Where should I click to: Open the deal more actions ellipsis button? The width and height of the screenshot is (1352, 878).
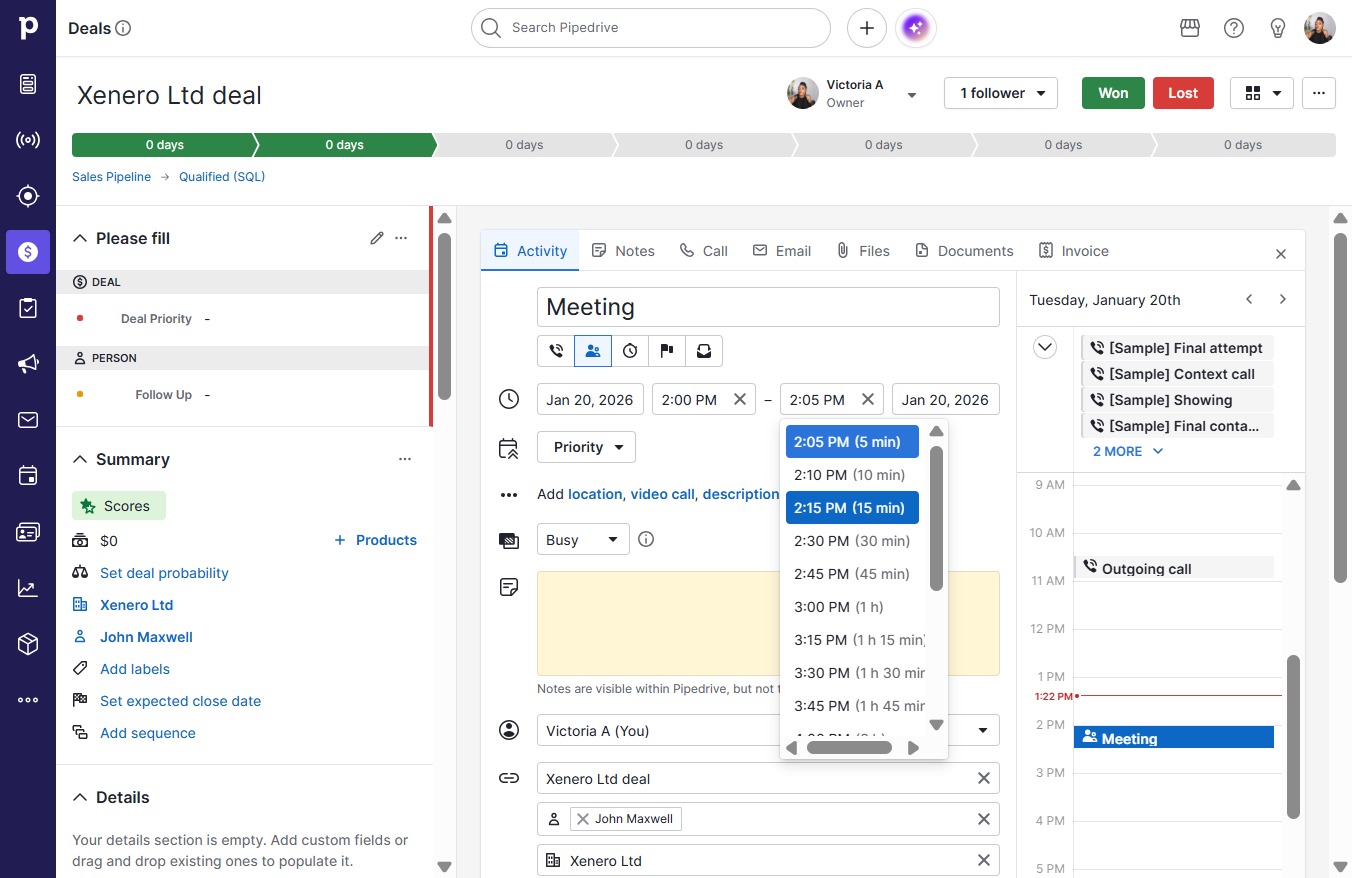tap(1319, 93)
